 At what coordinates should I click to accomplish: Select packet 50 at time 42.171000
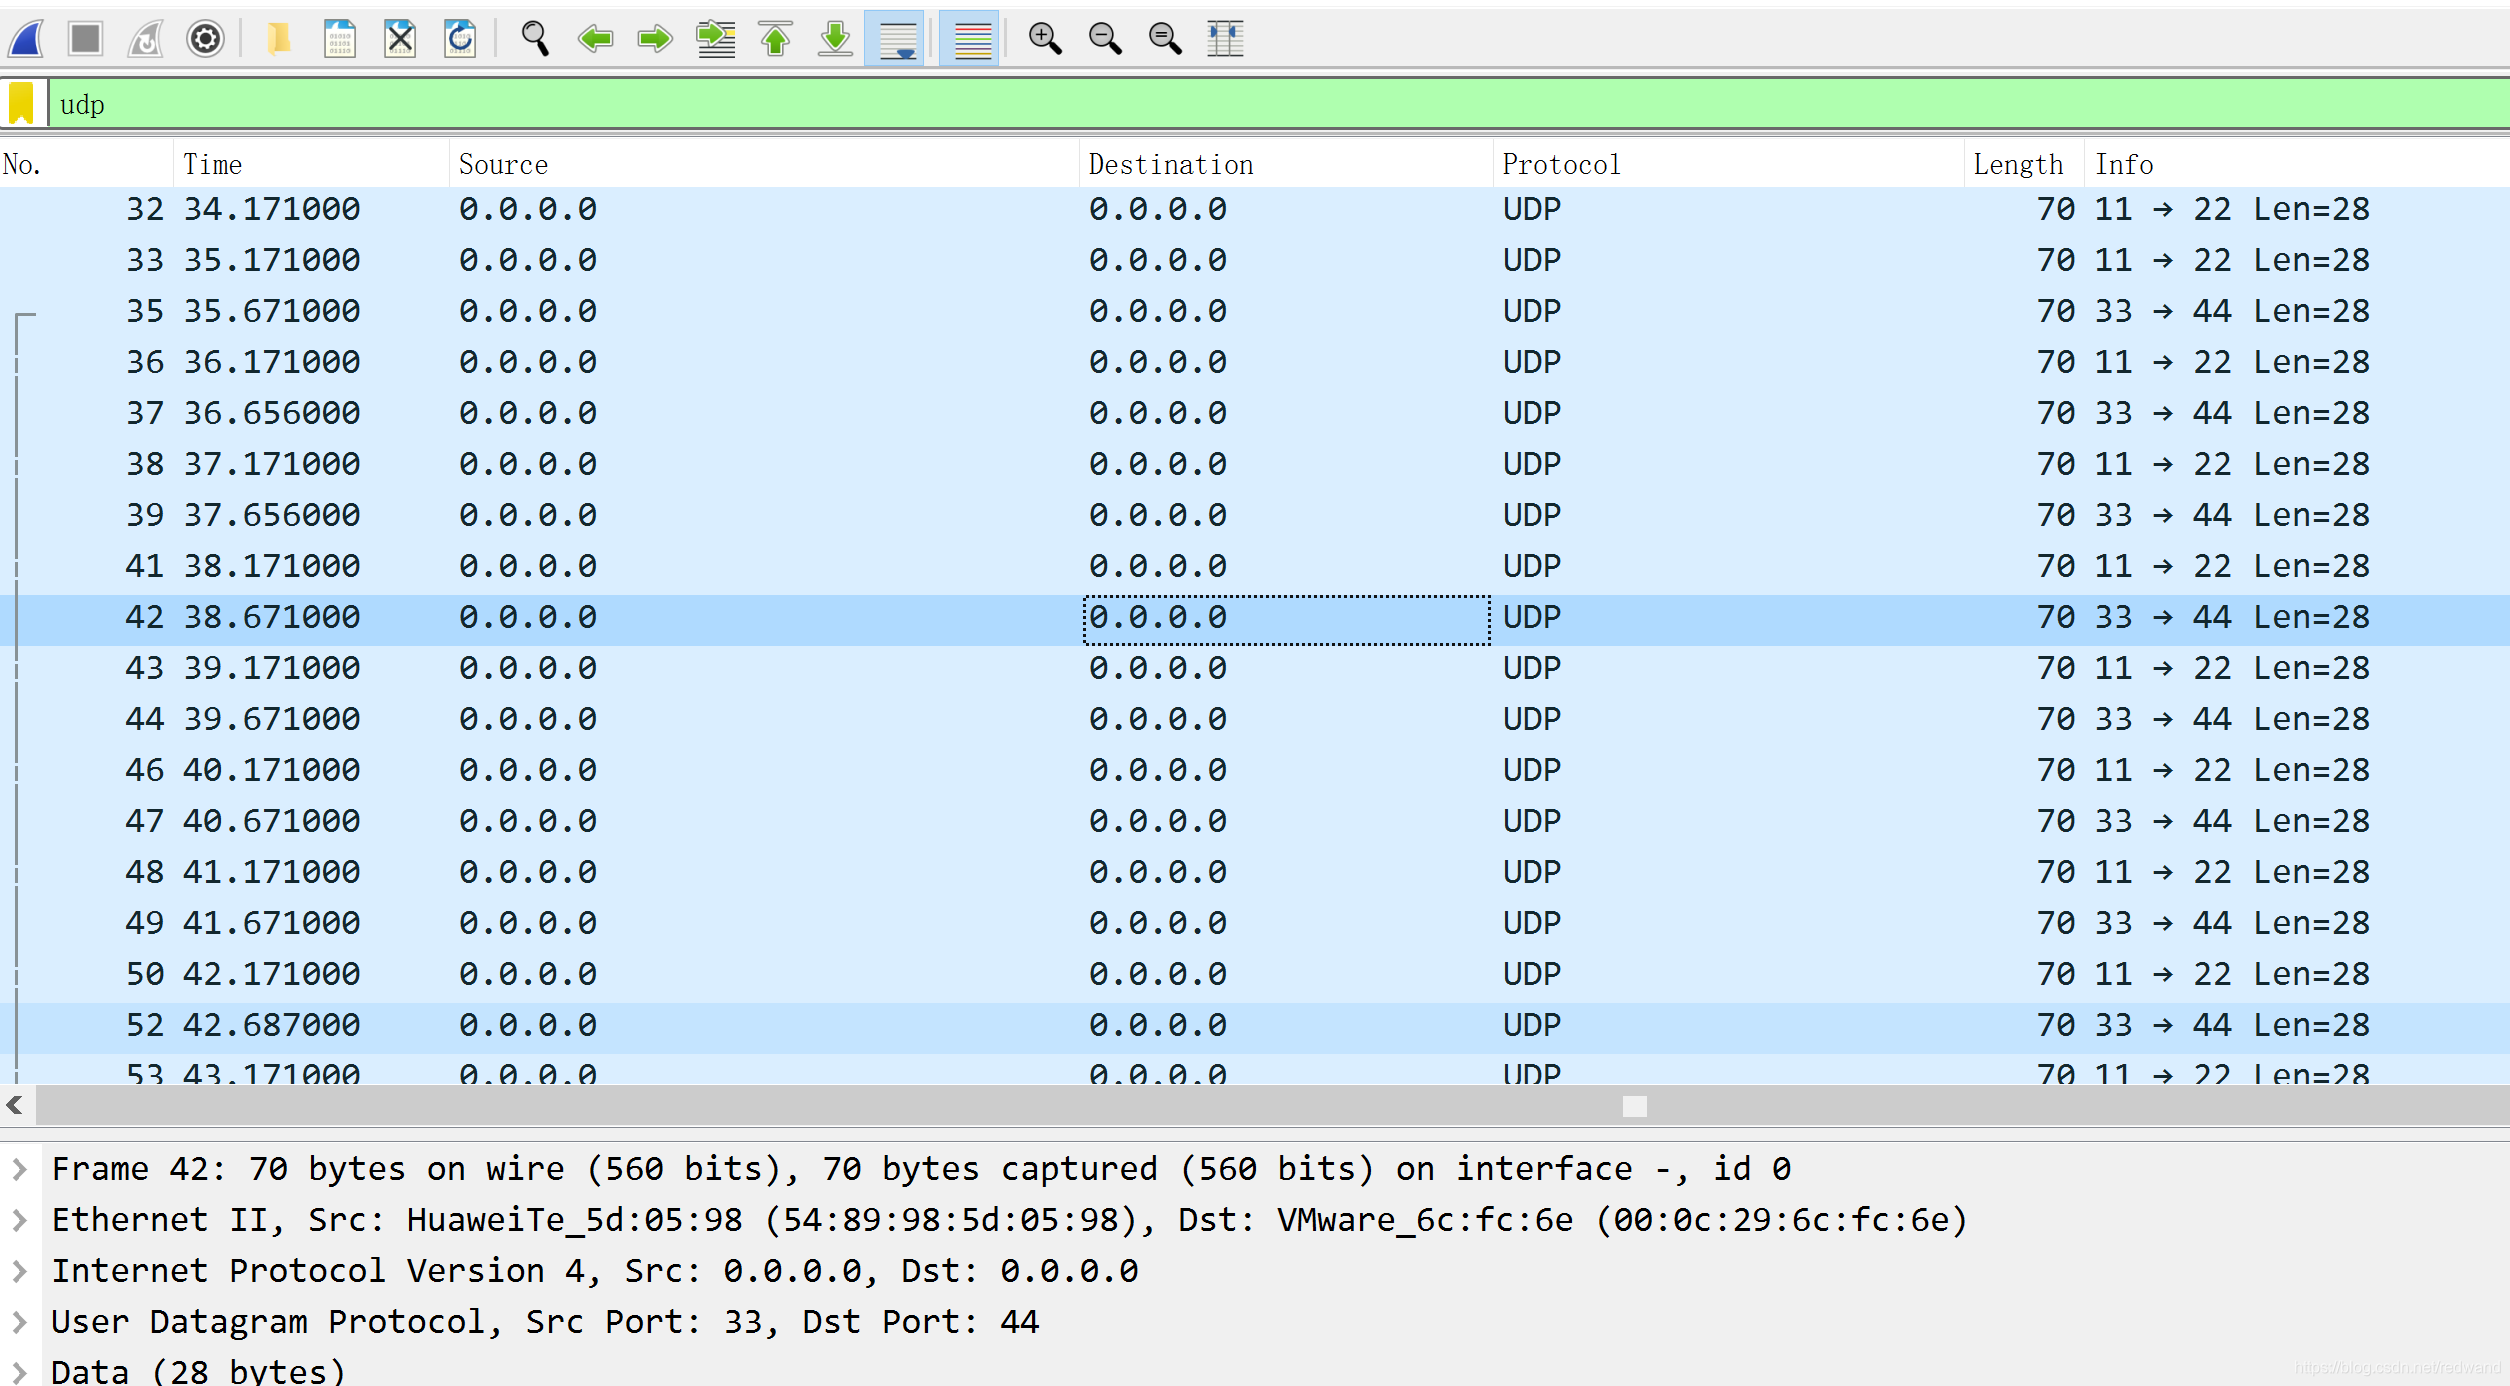[x=1255, y=974]
